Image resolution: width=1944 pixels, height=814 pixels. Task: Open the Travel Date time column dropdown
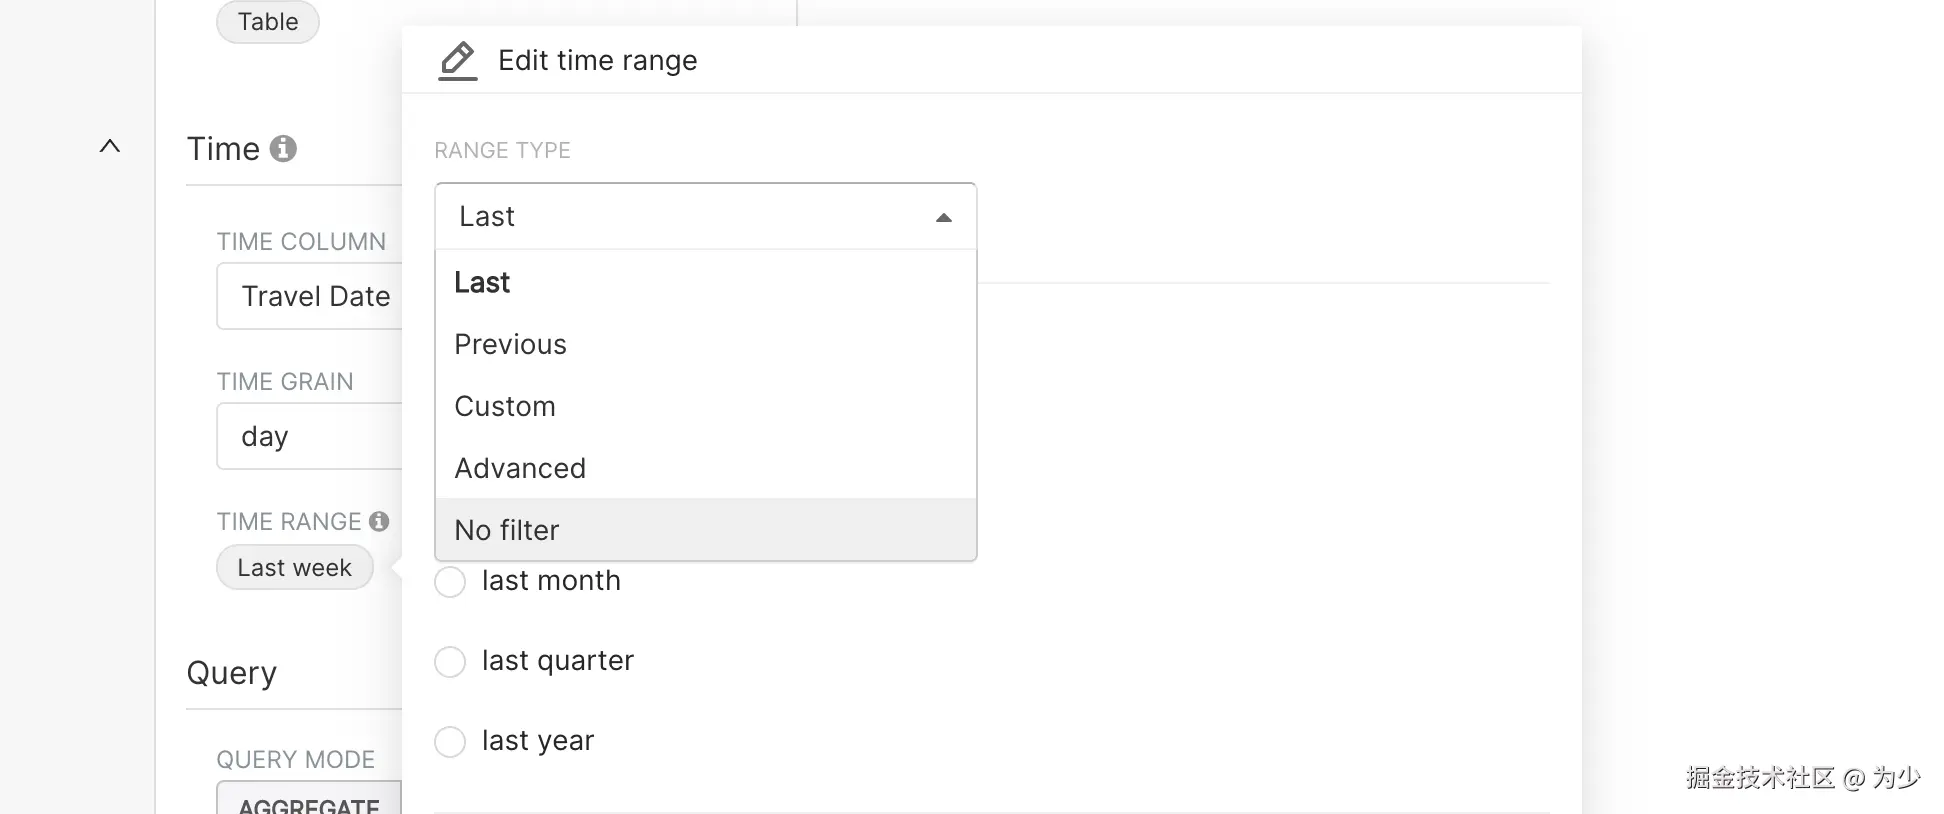coord(310,297)
